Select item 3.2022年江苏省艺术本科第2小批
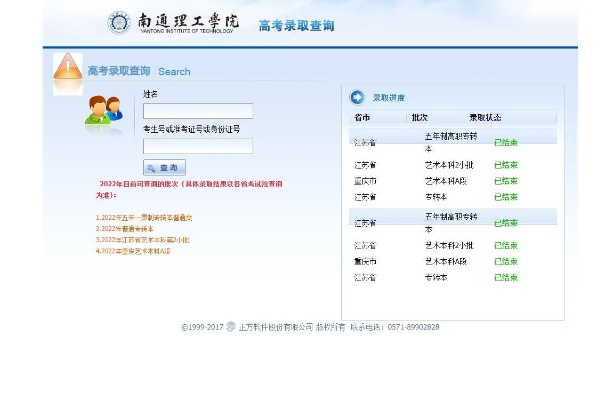 [x=142, y=240]
